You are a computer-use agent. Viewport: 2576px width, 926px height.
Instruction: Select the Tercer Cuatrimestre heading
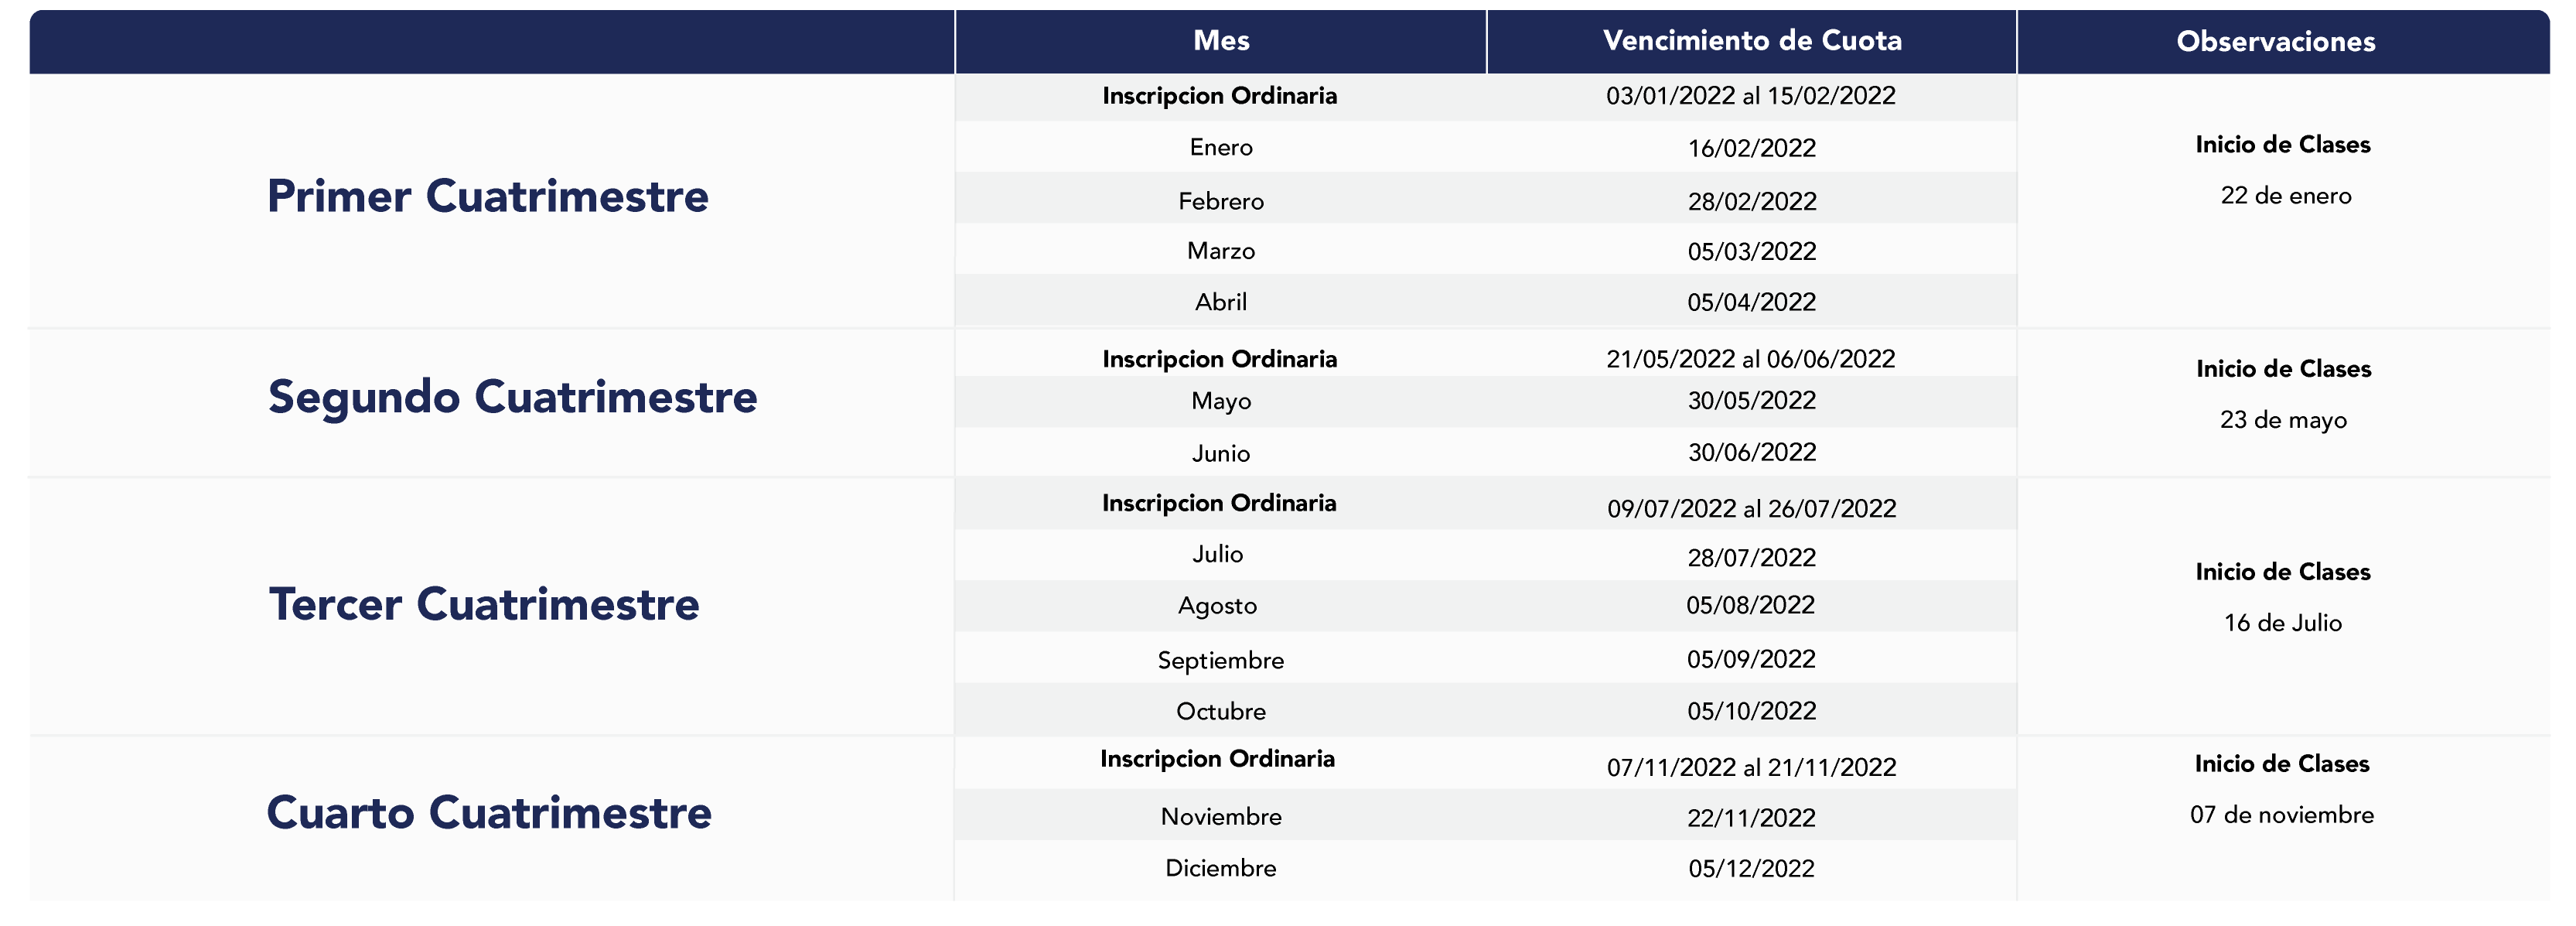(x=484, y=605)
